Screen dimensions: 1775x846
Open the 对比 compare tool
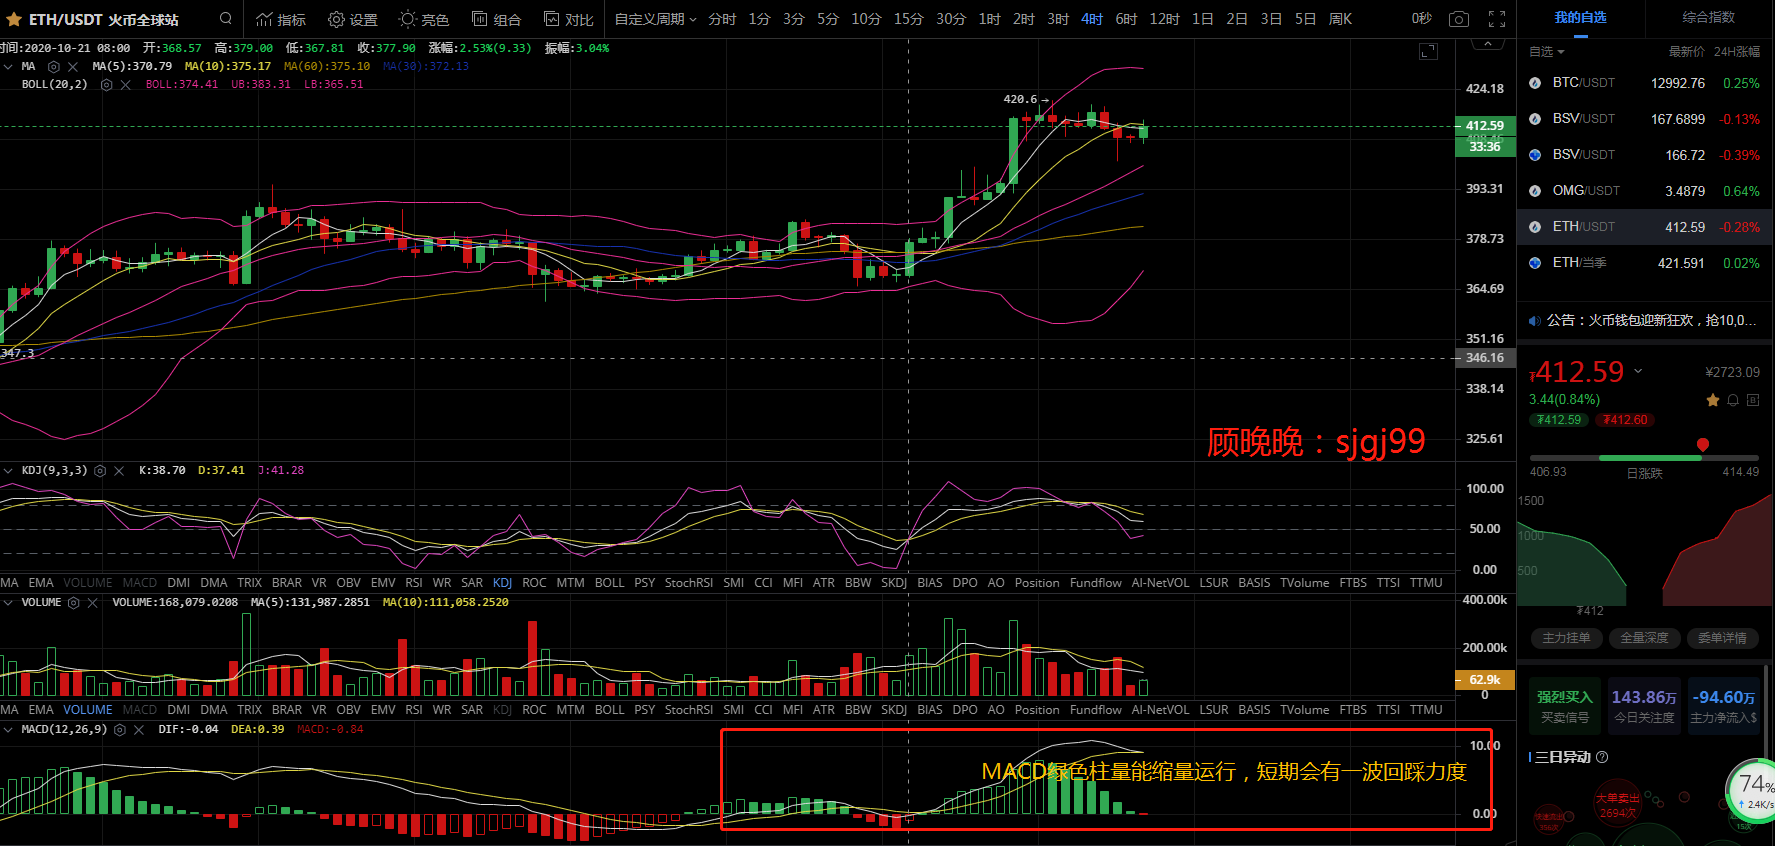point(569,19)
